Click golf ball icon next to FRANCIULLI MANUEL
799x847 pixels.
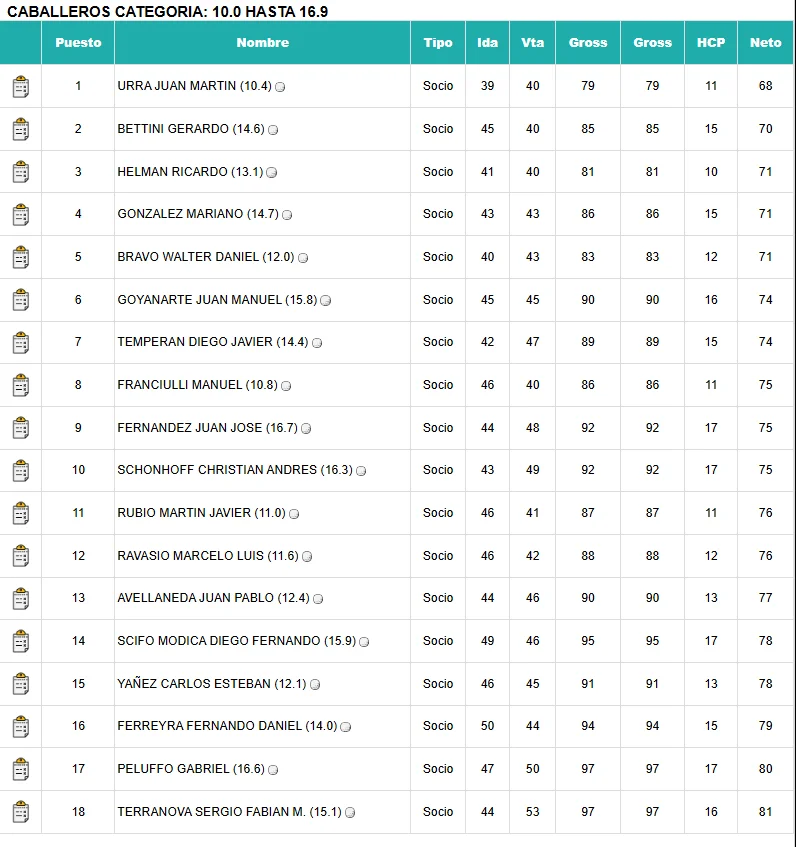286,386
